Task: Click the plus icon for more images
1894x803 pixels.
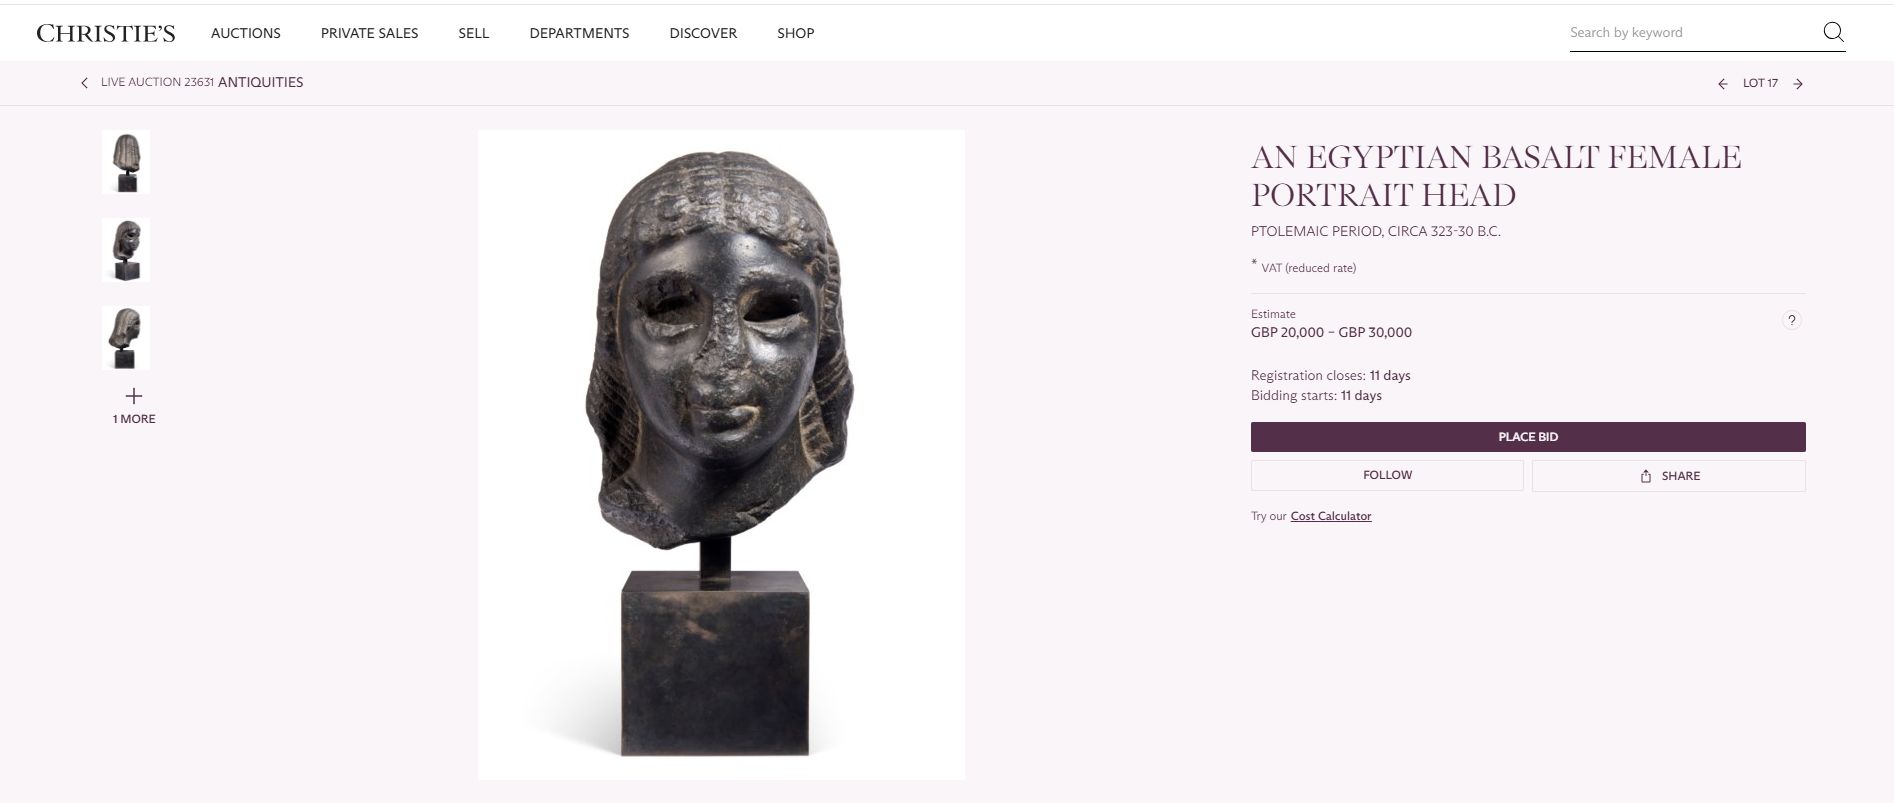Action: point(134,396)
